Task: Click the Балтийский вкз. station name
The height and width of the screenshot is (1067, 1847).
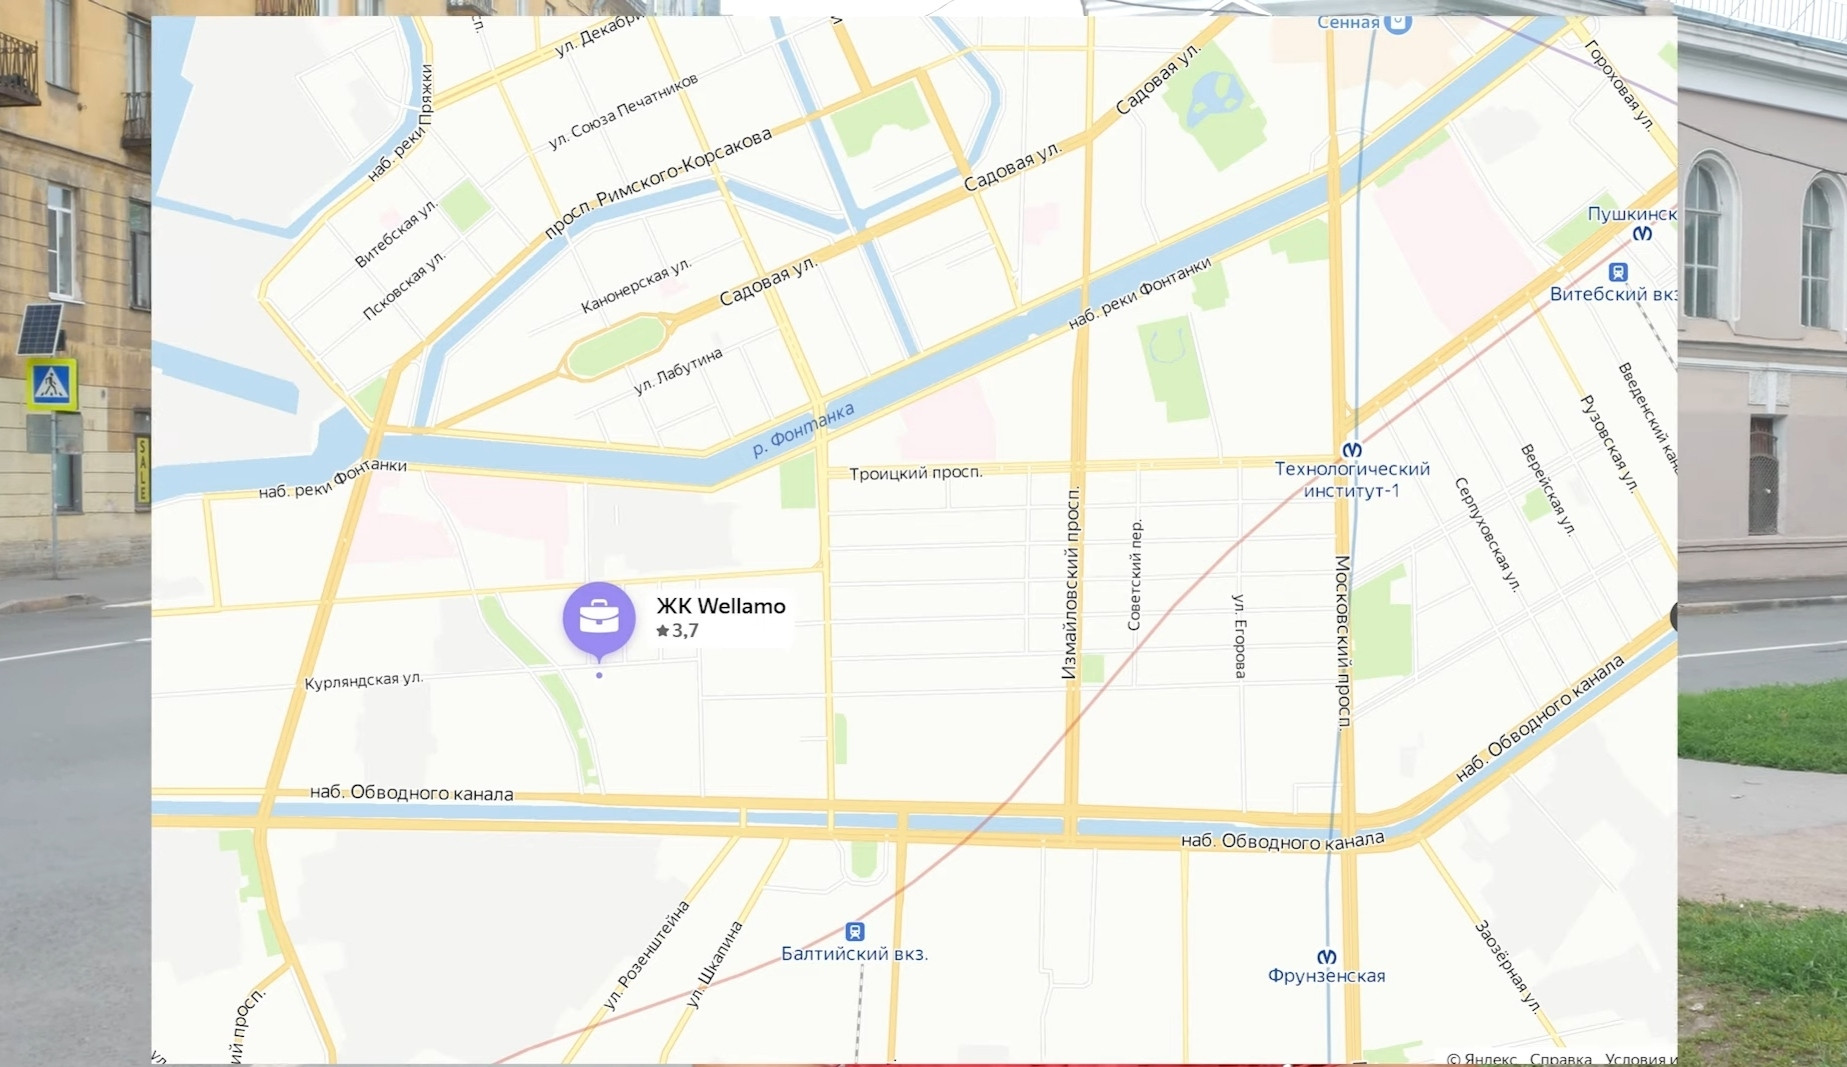Action: click(x=855, y=954)
